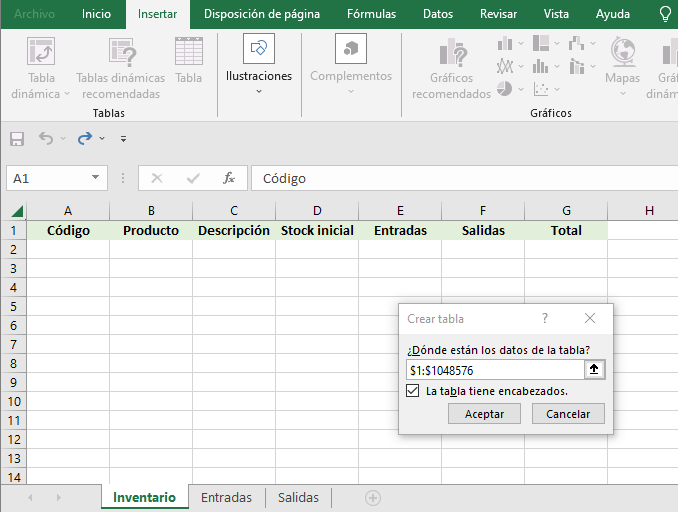Insert a hierarchy treemap chart
The width and height of the screenshot is (678, 512).
(x=540, y=43)
